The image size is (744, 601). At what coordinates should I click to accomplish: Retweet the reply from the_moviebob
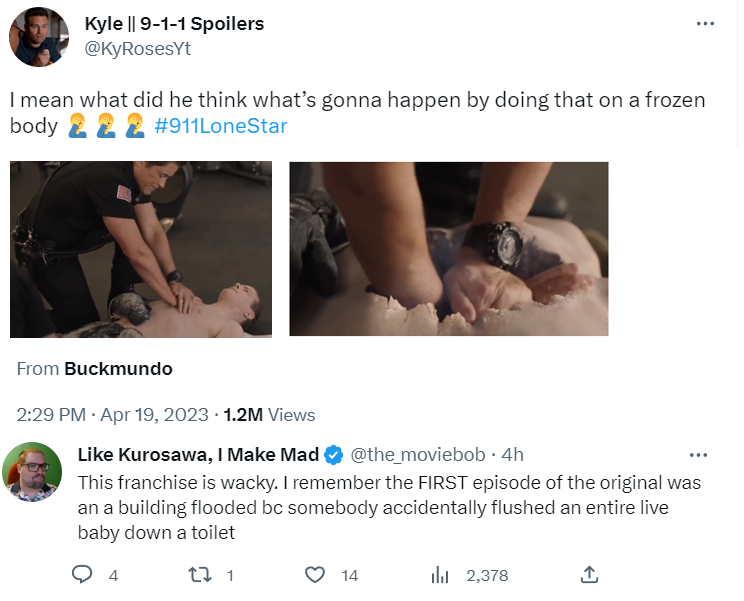[197, 574]
